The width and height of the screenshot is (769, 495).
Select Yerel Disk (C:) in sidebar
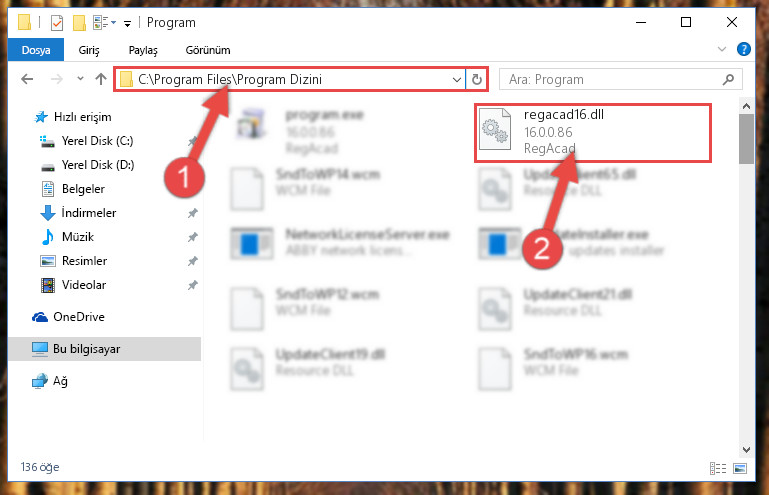[x=97, y=141]
